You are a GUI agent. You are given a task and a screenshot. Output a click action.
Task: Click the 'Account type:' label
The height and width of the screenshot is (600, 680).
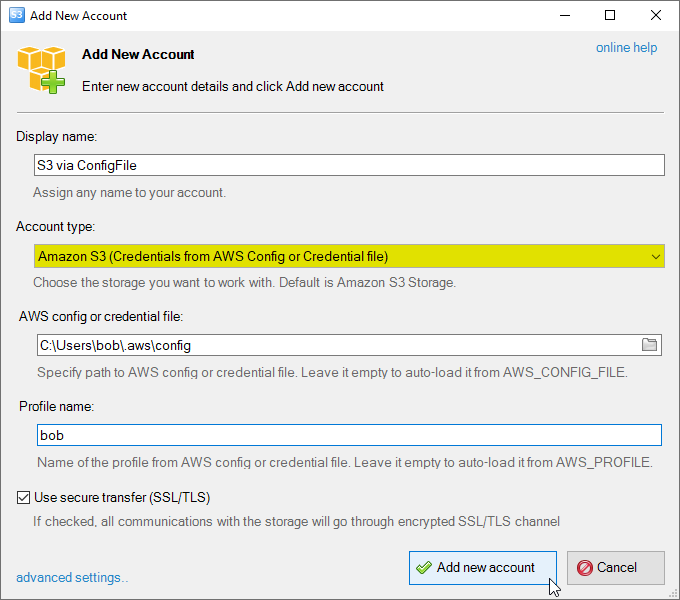pos(56,227)
